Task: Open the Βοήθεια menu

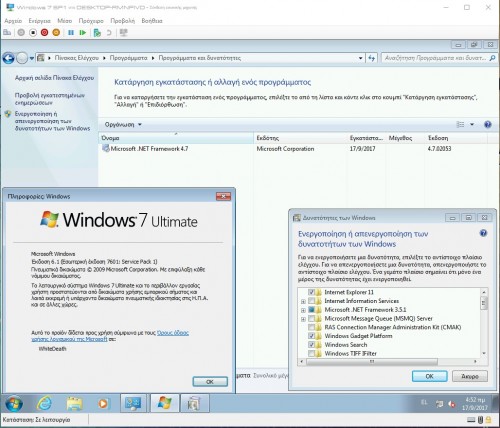Action: click(152, 21)
